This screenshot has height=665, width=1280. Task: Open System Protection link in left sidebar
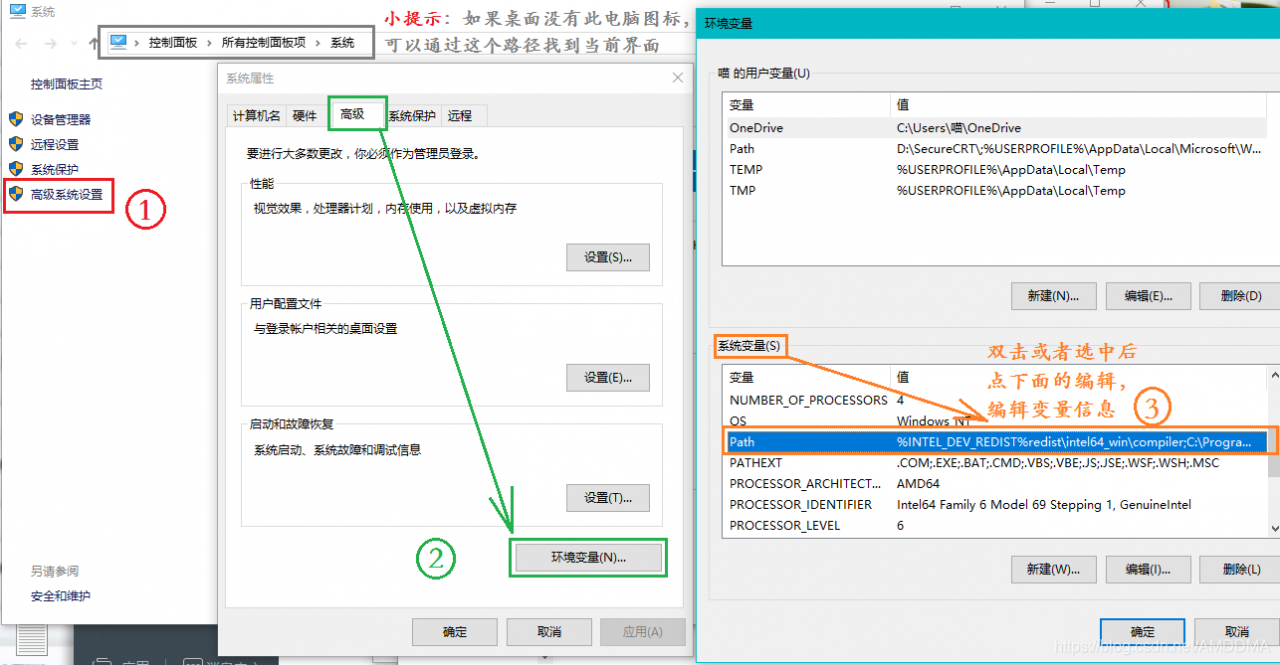(x=54, y=169)
